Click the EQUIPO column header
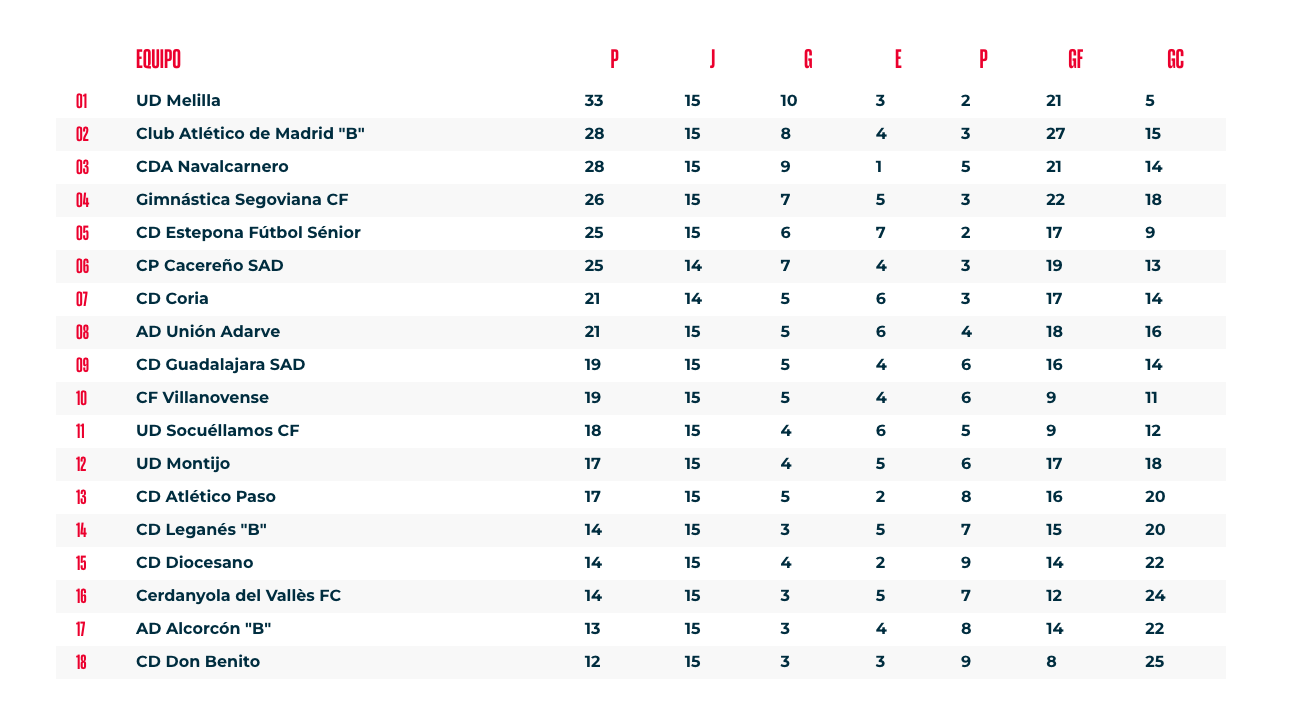Screen dimensions: 1299x711 pyautogui.click(x=158, y=59)
